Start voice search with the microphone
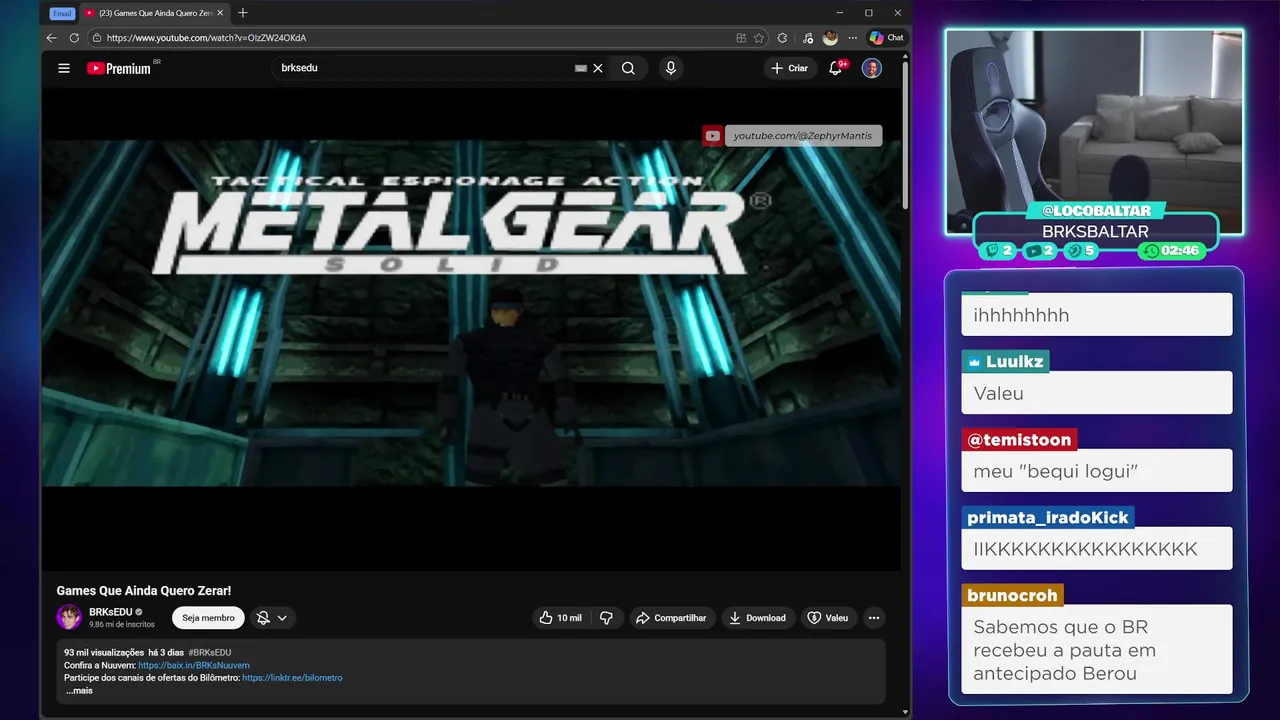The height and width of the screenshot is (720, 1280). click(x=671, y=68)
